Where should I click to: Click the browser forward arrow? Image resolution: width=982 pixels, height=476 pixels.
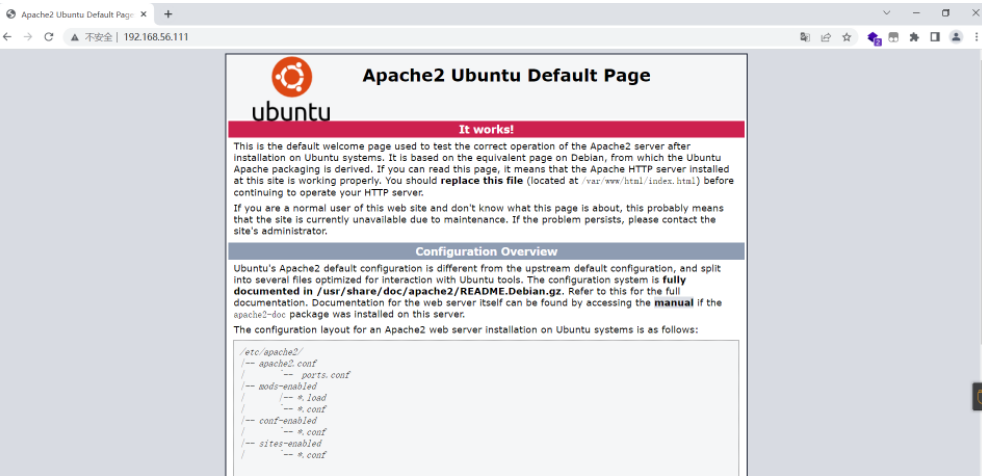click(x=28, y=37)
